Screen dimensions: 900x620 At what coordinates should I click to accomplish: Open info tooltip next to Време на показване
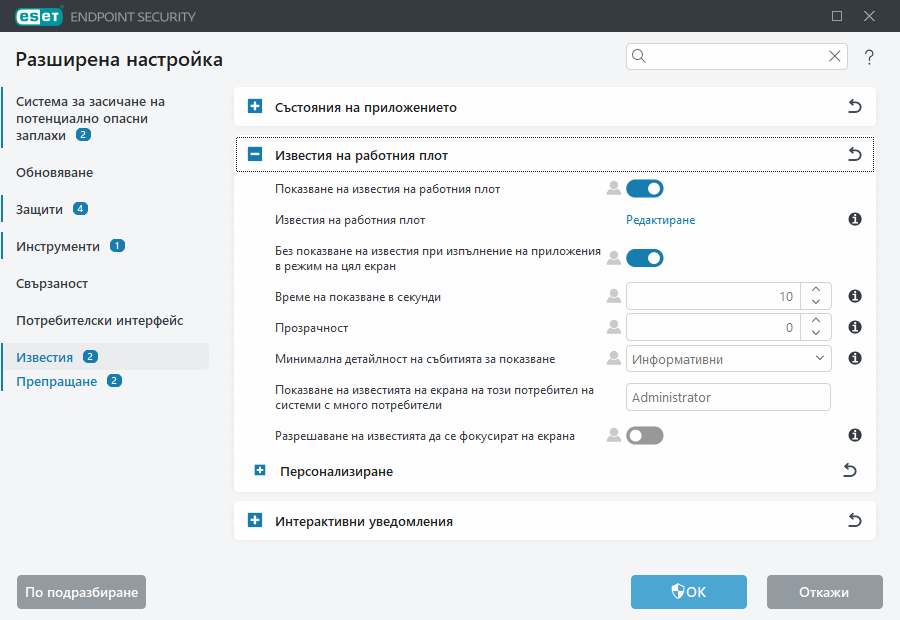tap(854, 296)
